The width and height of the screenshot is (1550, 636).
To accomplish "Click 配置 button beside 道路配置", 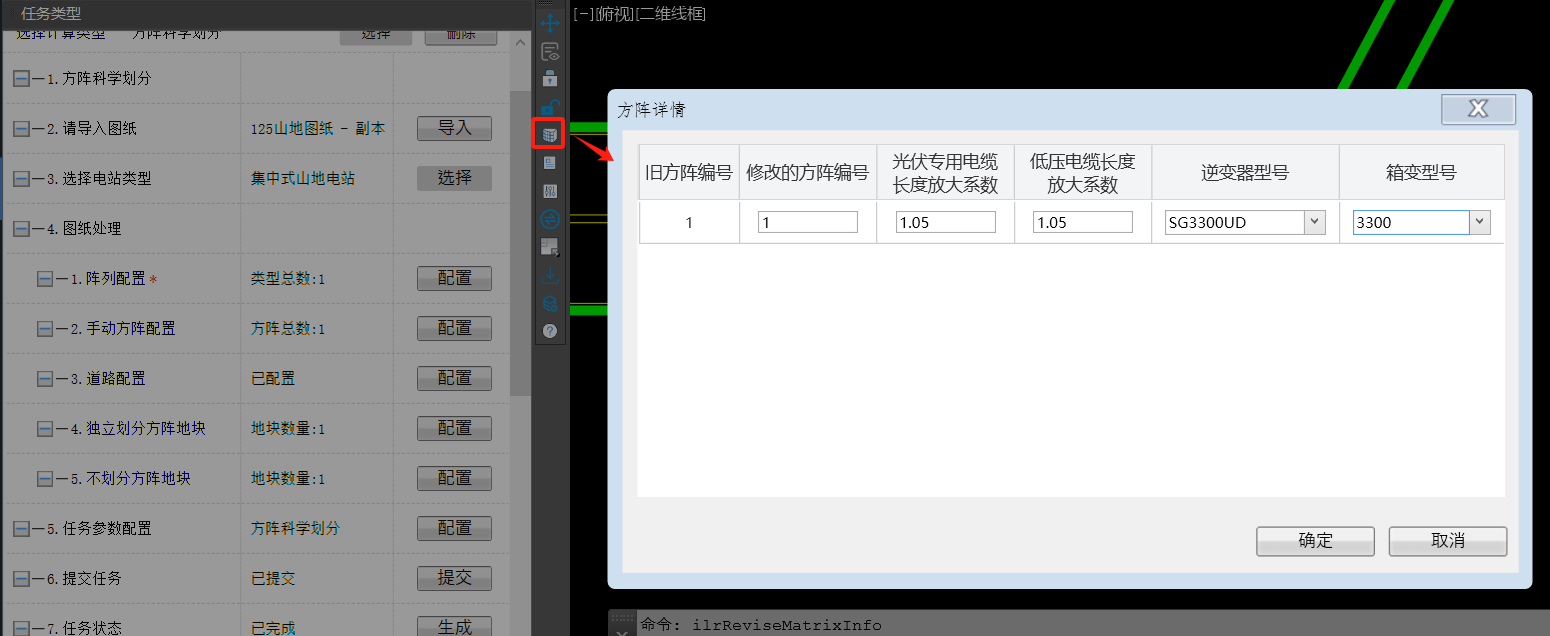I will tap(454, 378).
